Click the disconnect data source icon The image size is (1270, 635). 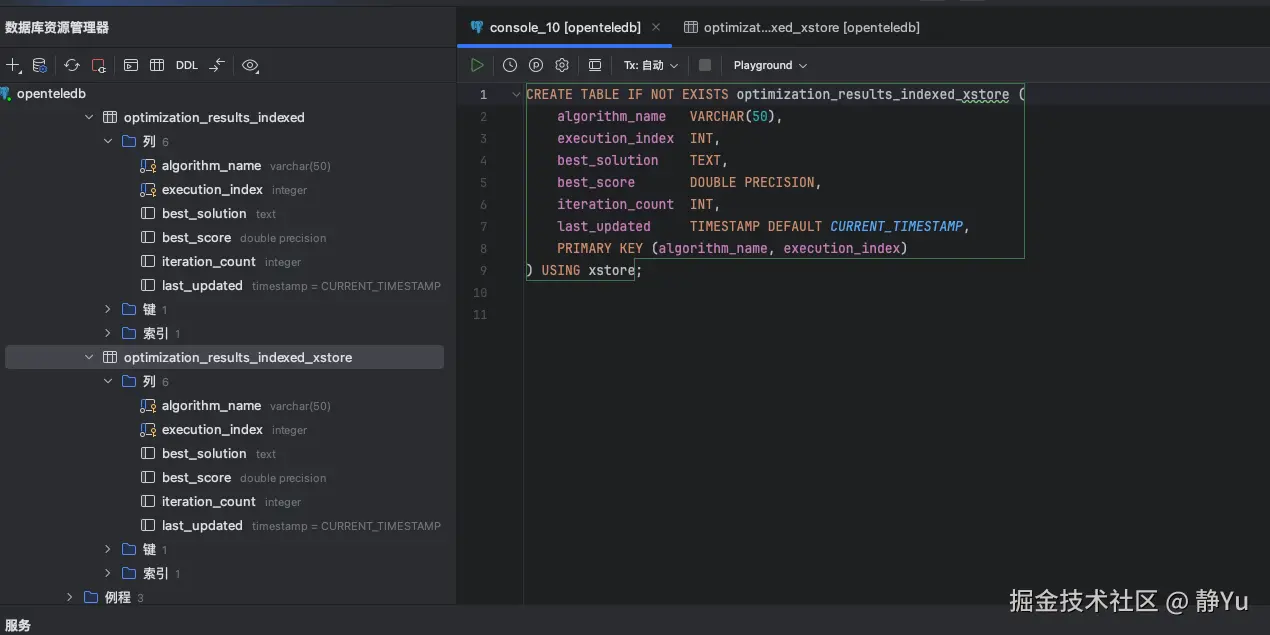99,65
